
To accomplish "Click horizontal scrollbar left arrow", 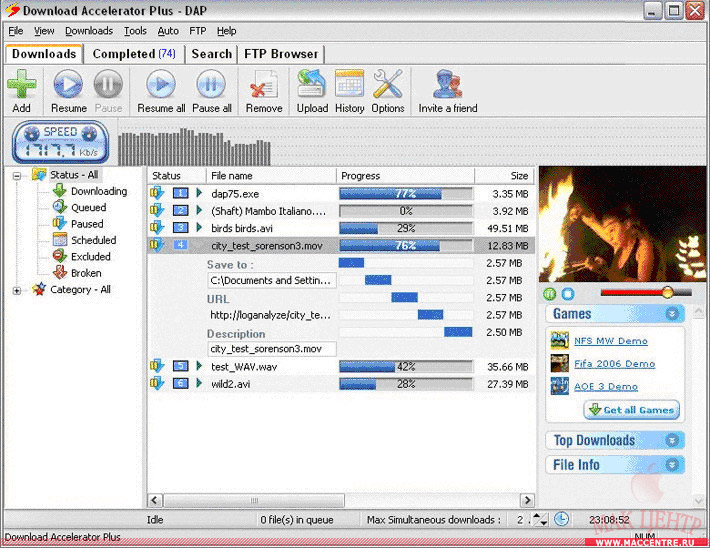I will pos(154,500).
